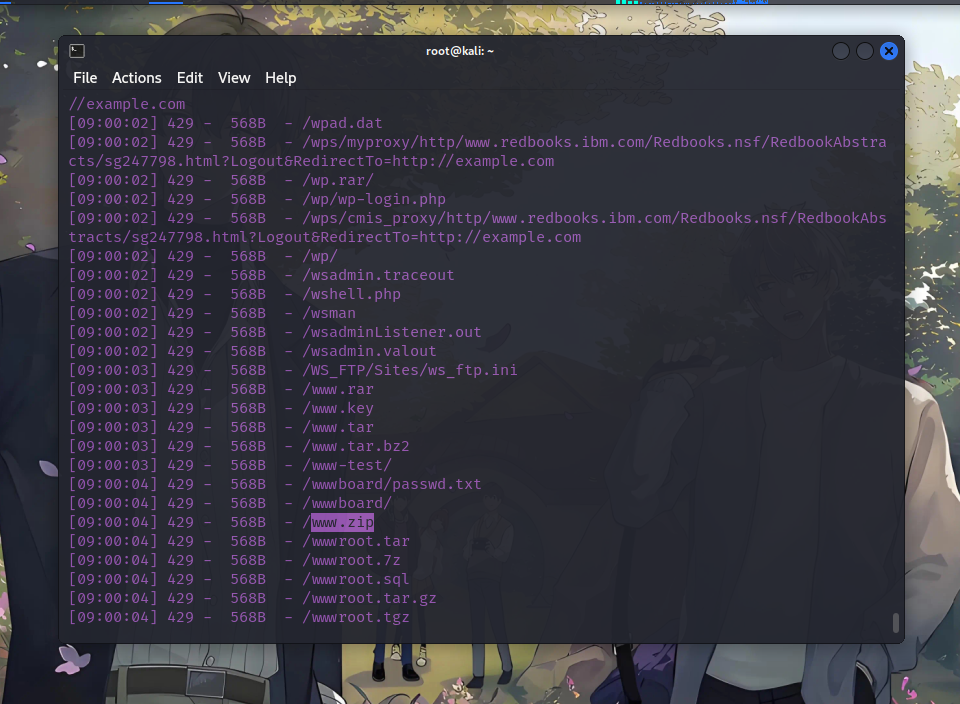960x704 pixels.
Task: Minimize the terminal window
Action: (841, 51)
